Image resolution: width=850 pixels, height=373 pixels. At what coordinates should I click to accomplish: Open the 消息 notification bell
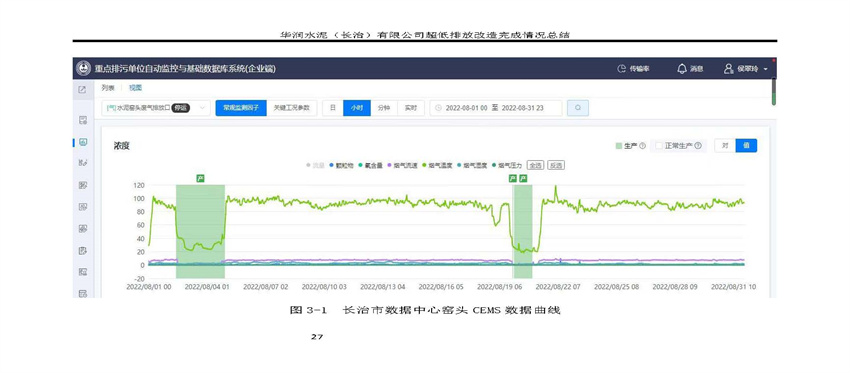coord(682,69)
